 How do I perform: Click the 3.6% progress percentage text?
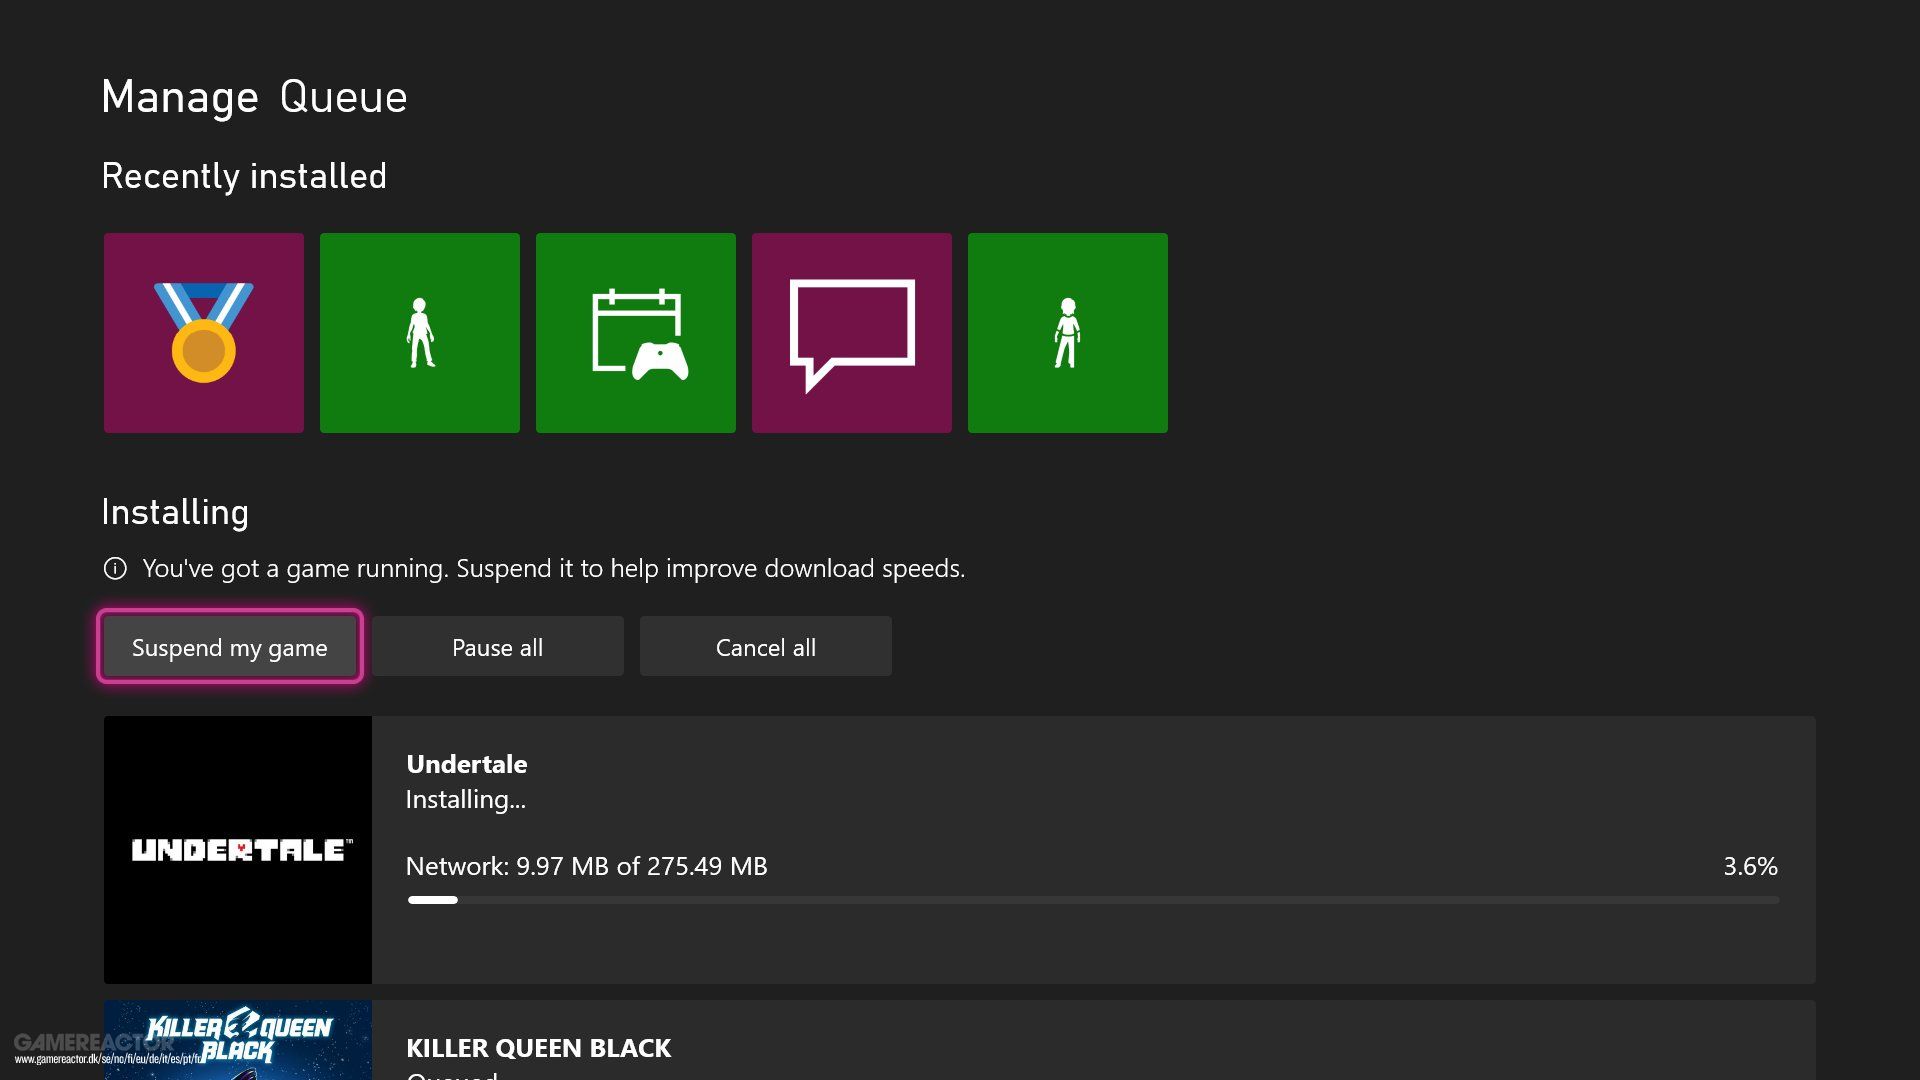click(x=1750, y=867)
